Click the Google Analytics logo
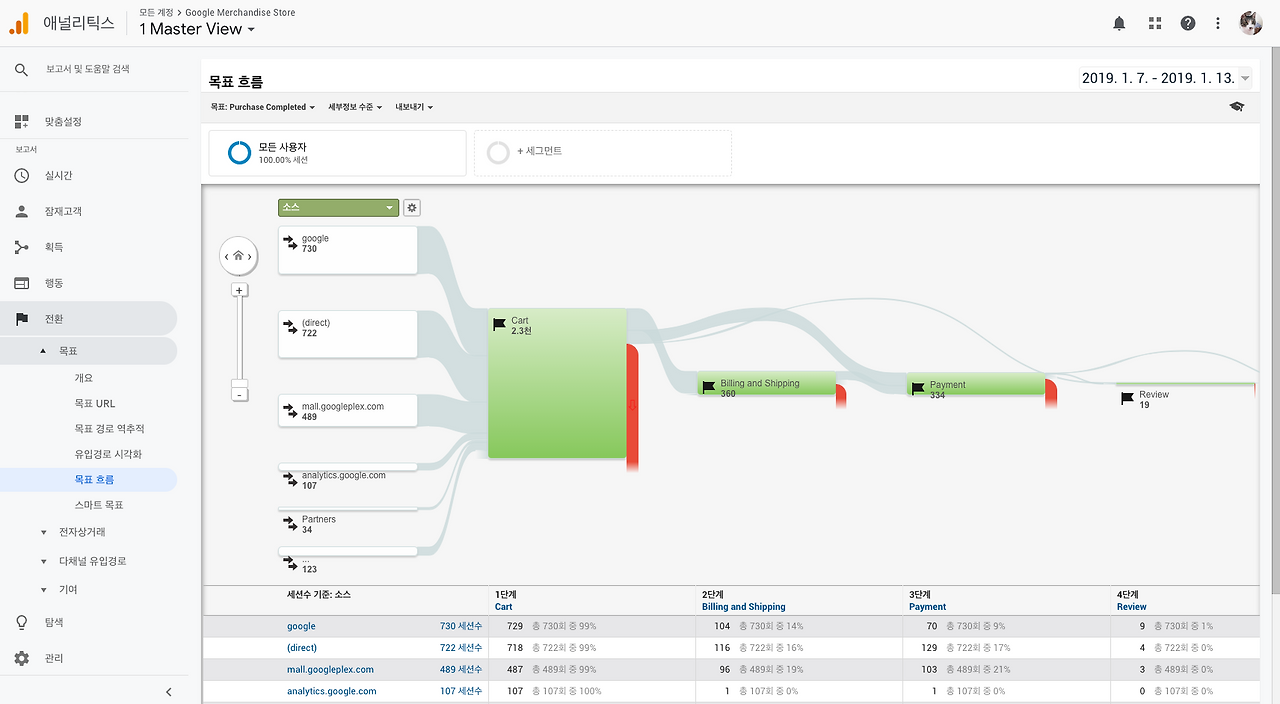 pyautogui.click(x=18, y=23)
